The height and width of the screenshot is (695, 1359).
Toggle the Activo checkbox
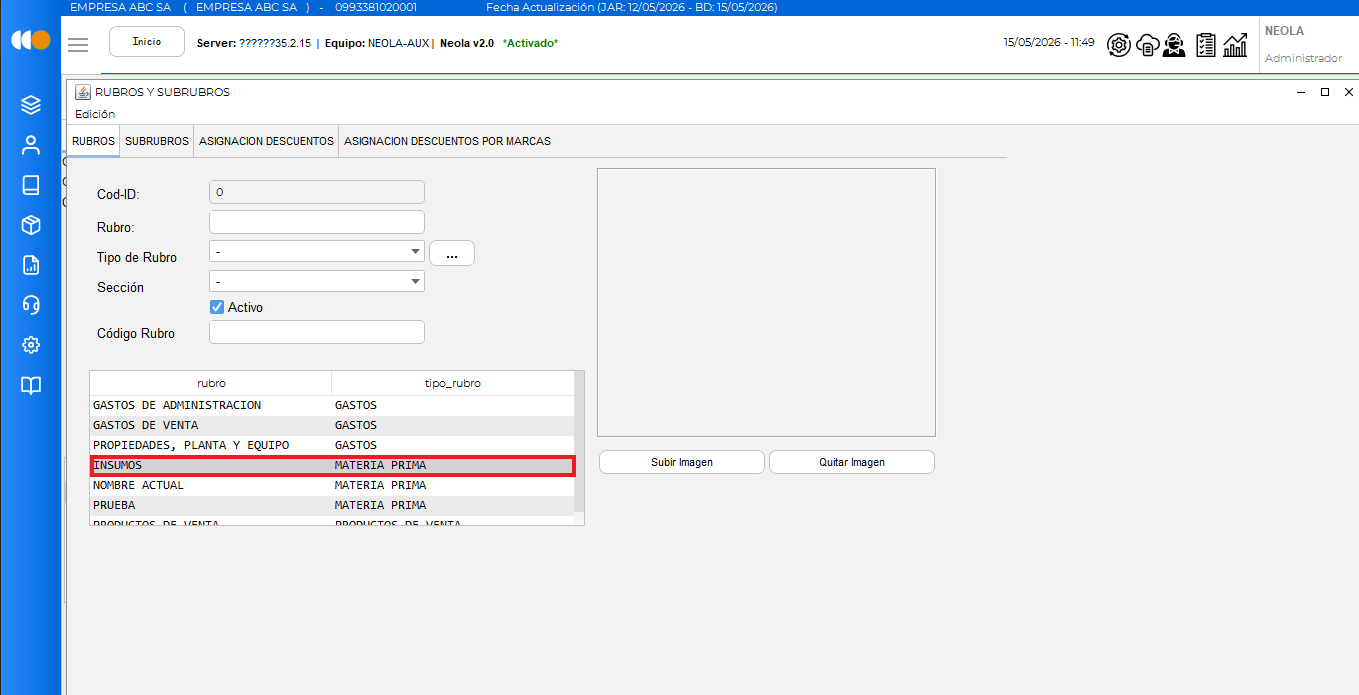click(x=217, y=307)
